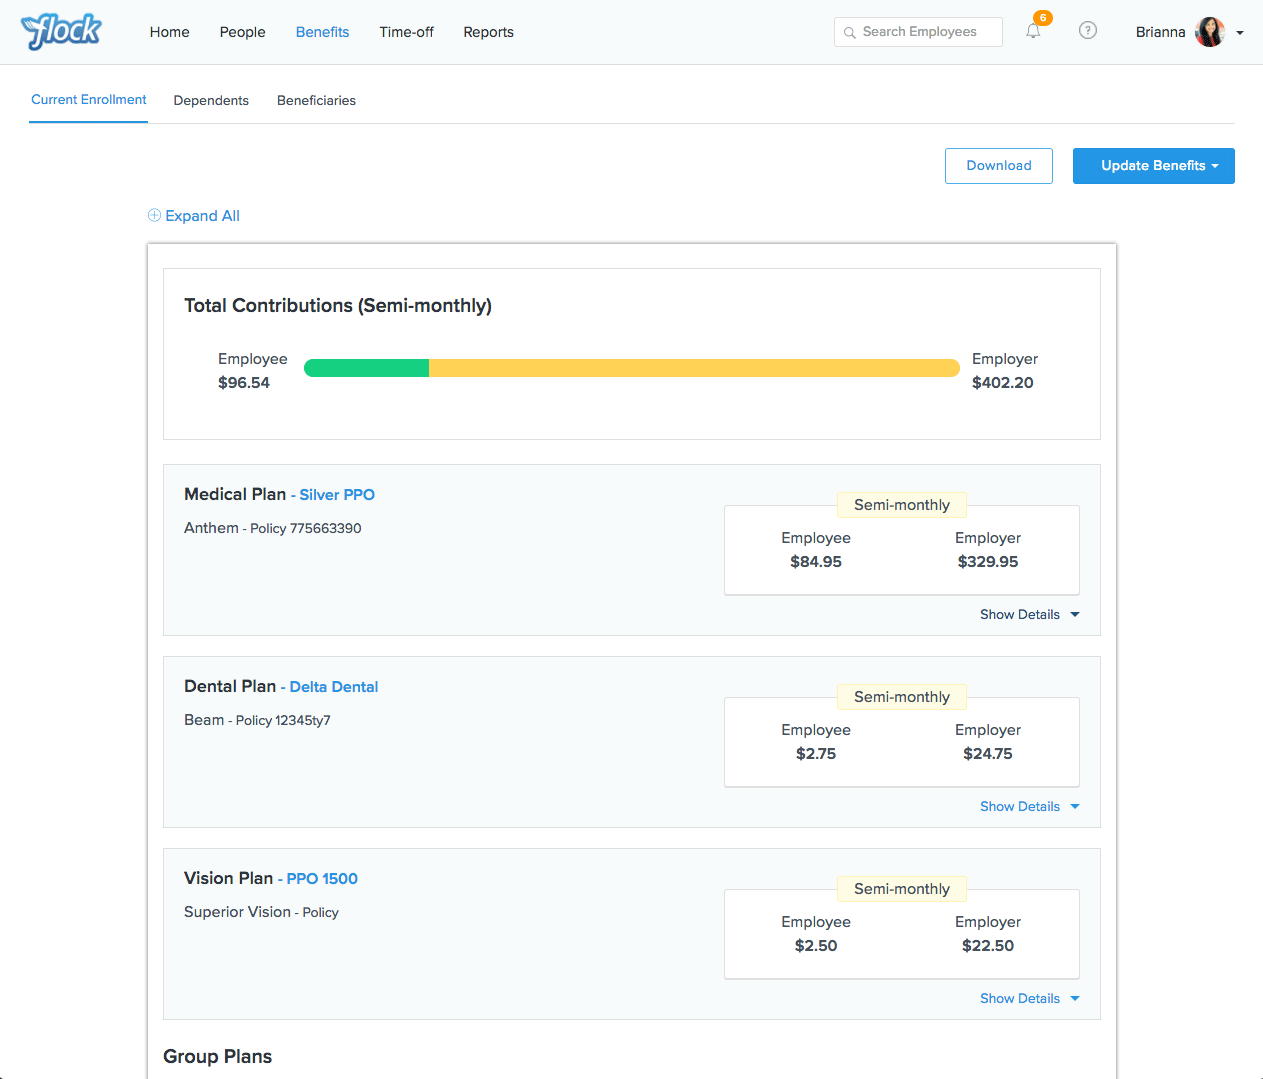Open the Delta Dental plan link
Image resolution: width=1263 pixels, height=1079 pixels.
point(334,687)
